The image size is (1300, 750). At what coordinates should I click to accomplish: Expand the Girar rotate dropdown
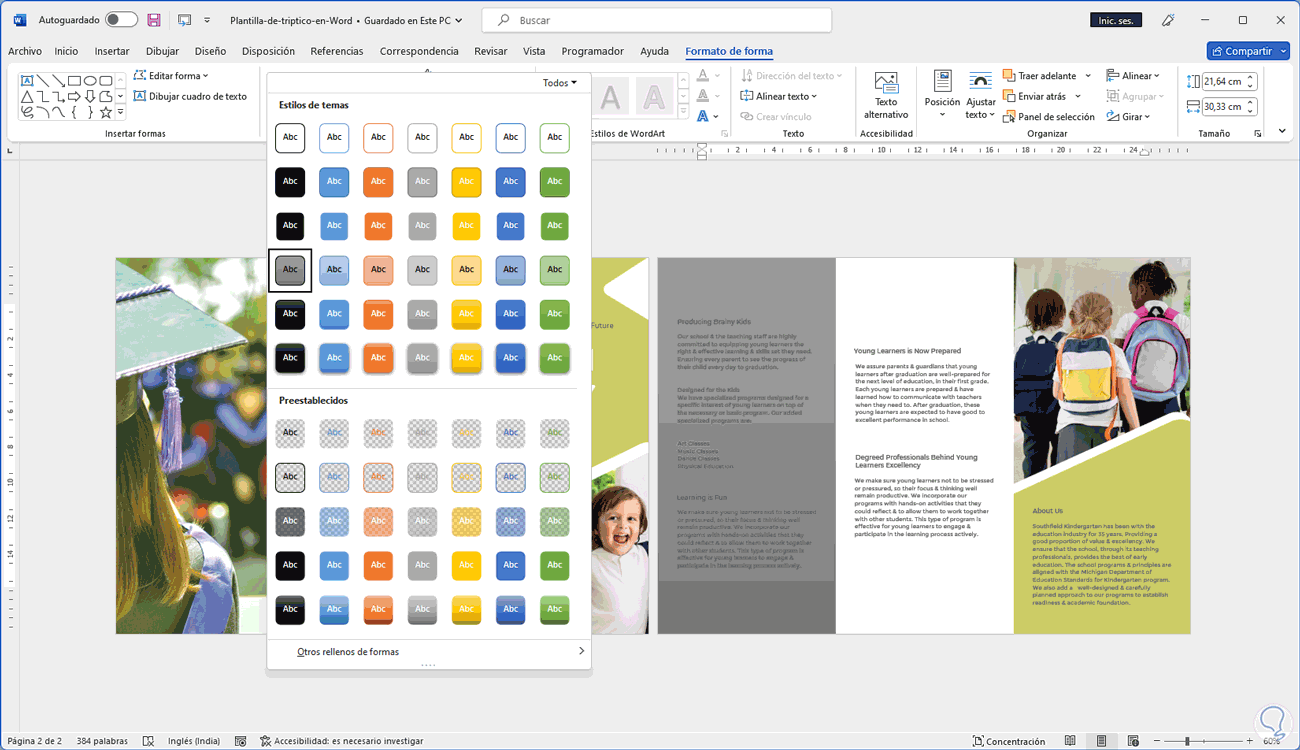click(x=1133, y=117)
